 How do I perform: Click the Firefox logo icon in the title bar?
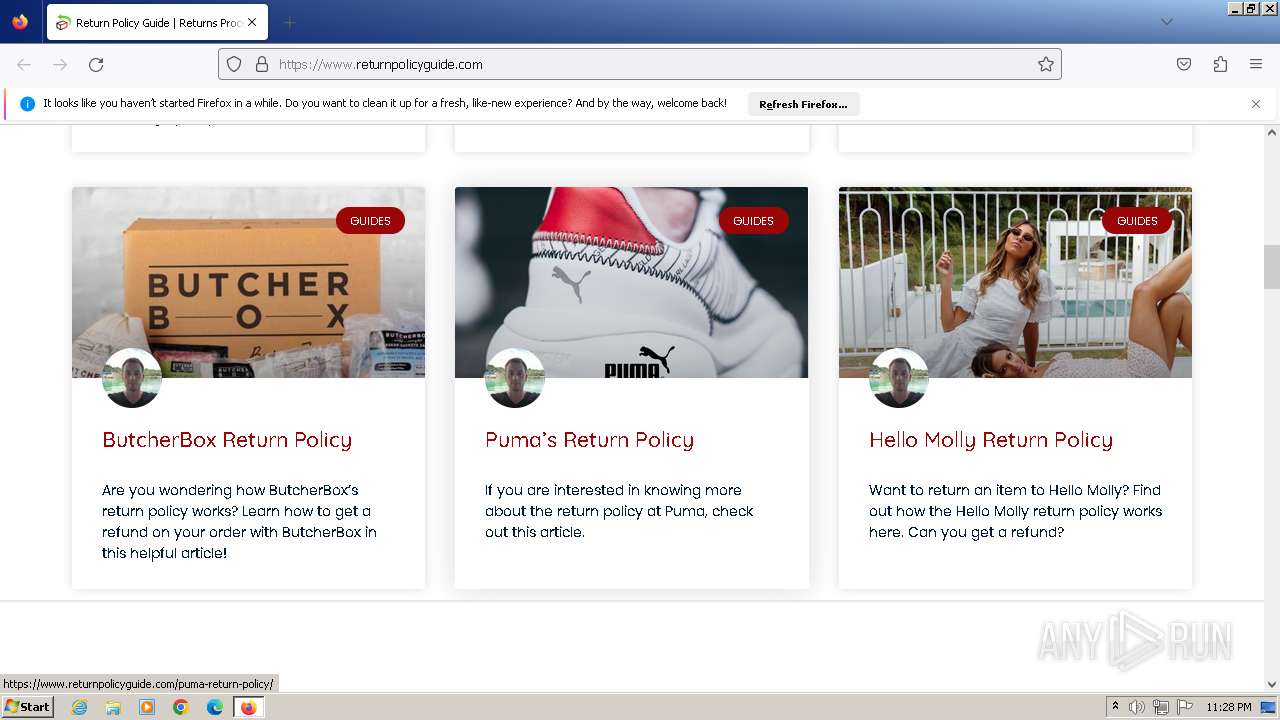pos(20,21)
